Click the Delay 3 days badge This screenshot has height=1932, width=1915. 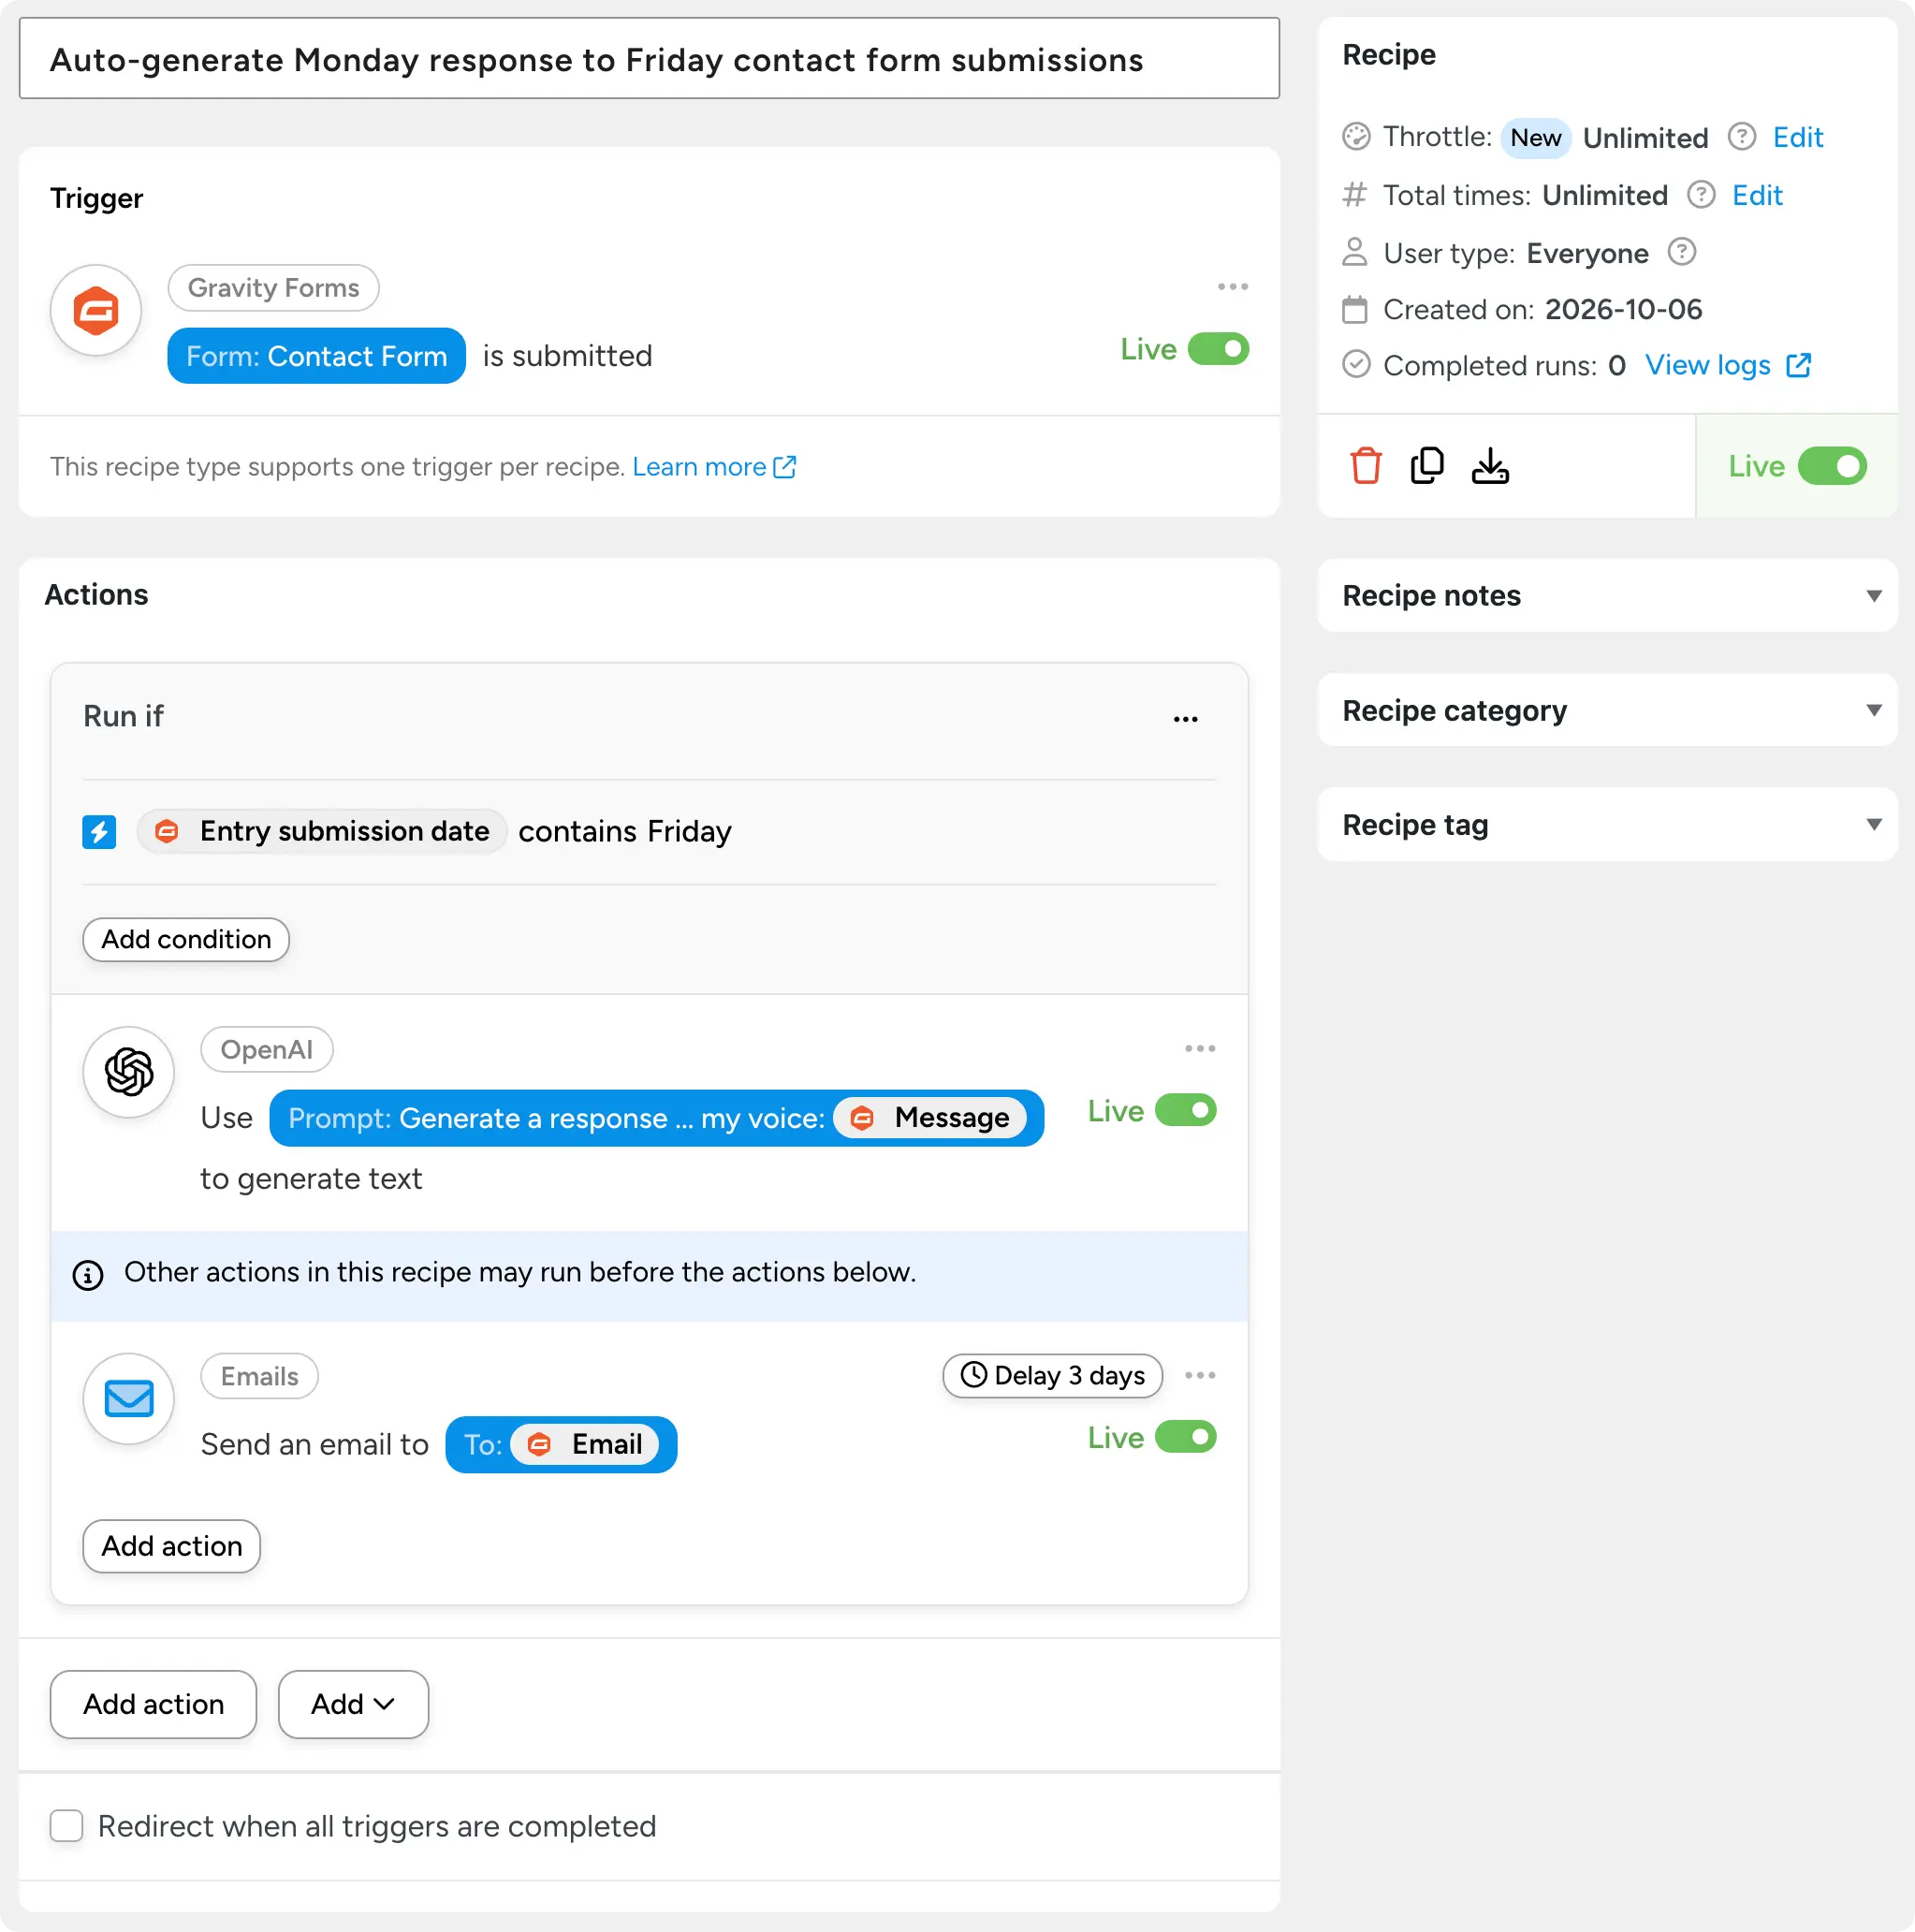pos(1052,1376)
